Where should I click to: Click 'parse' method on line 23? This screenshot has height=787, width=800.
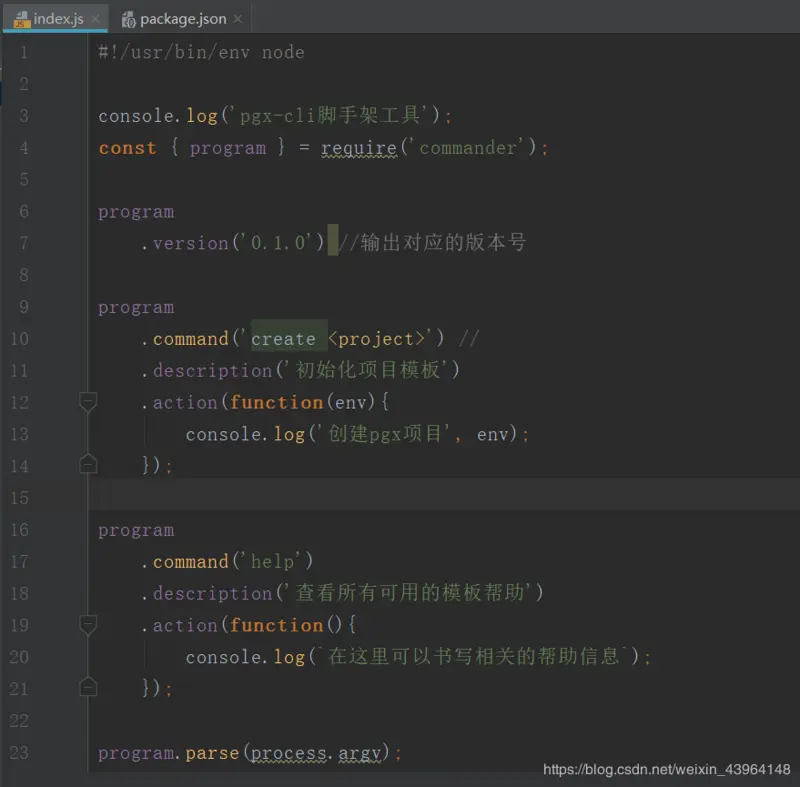tap(212, 753)
